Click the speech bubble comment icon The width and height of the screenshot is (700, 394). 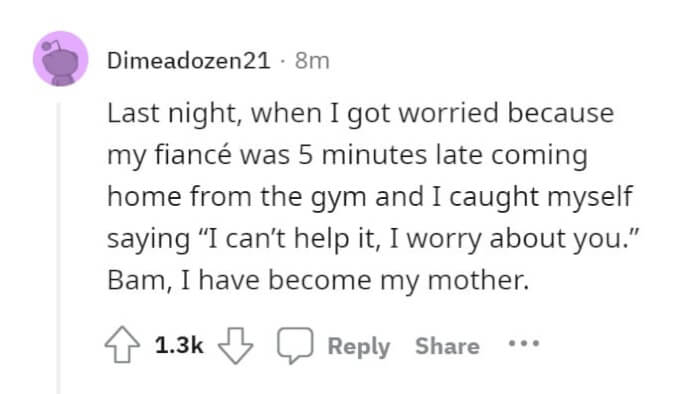[x=295, y=345]
